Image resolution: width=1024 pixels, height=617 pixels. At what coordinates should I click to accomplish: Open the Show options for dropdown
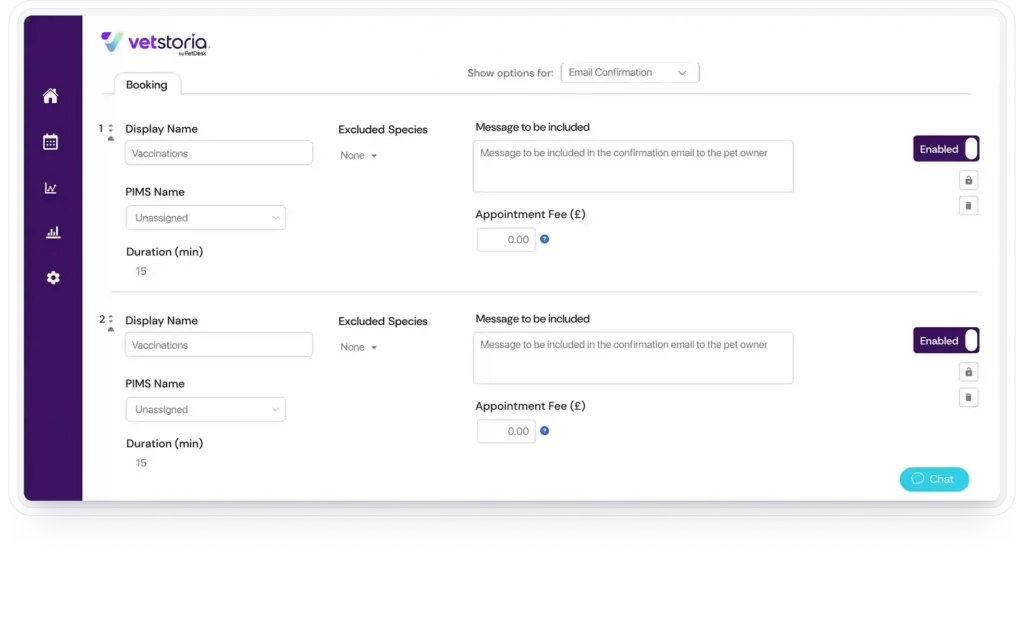[x=630, y=72]
